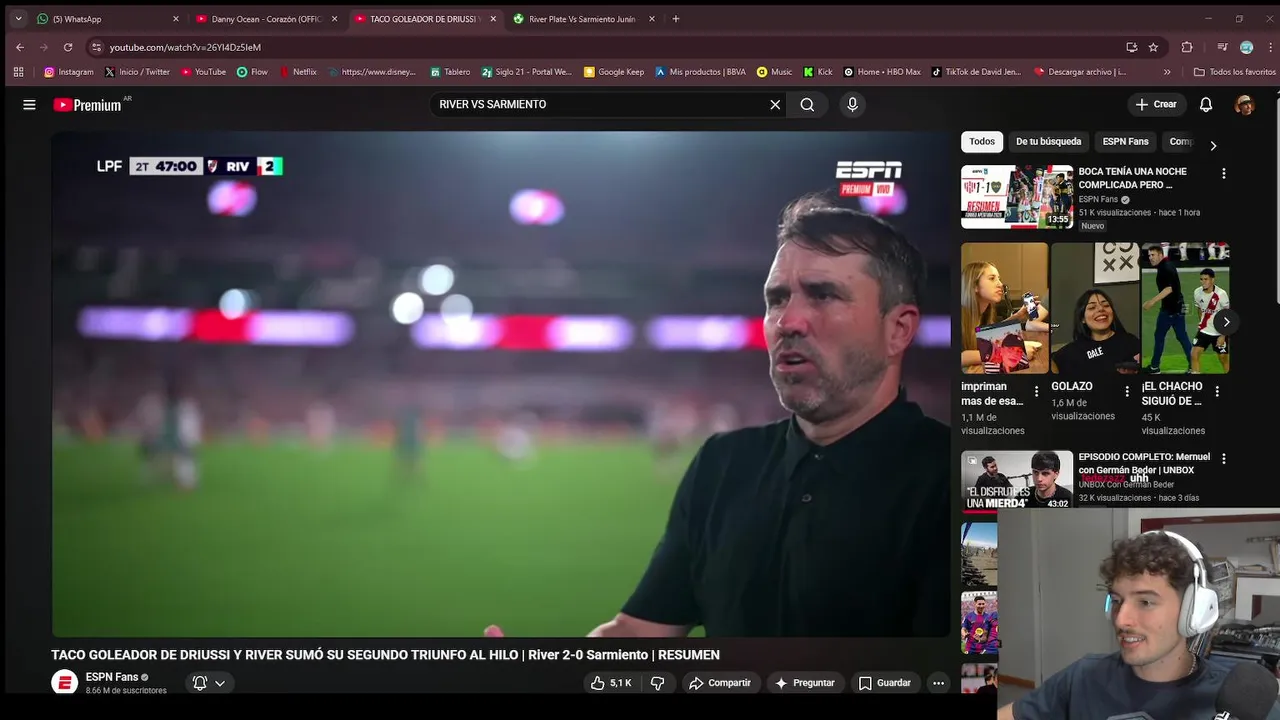This screenshot has width=1280, height=720.
Task: Open the ESPN Fans channel avatar
Action: click(x=64, y=682)
